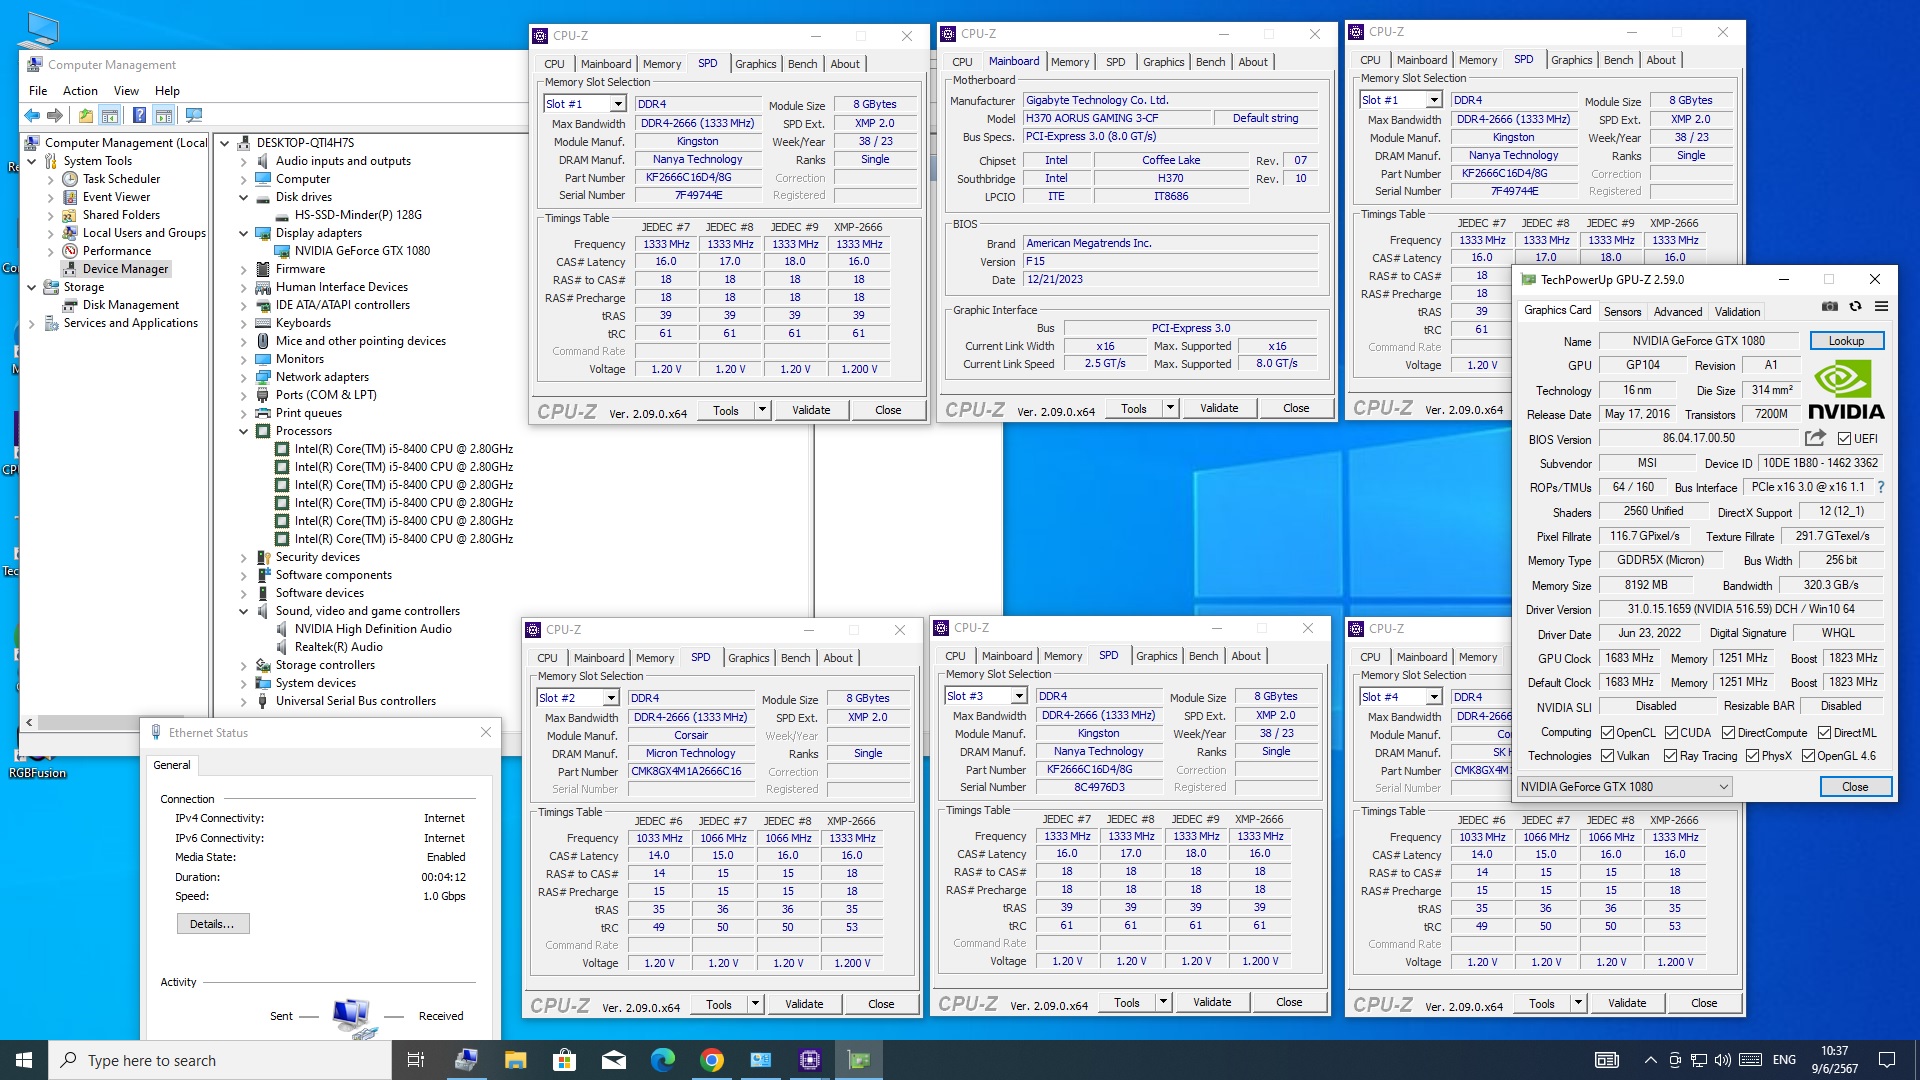This screenshot has height=1080, width=1920.
Task: Select Realtek(R) Audio device
Action: pyautogui.click(x=338, y=647)
